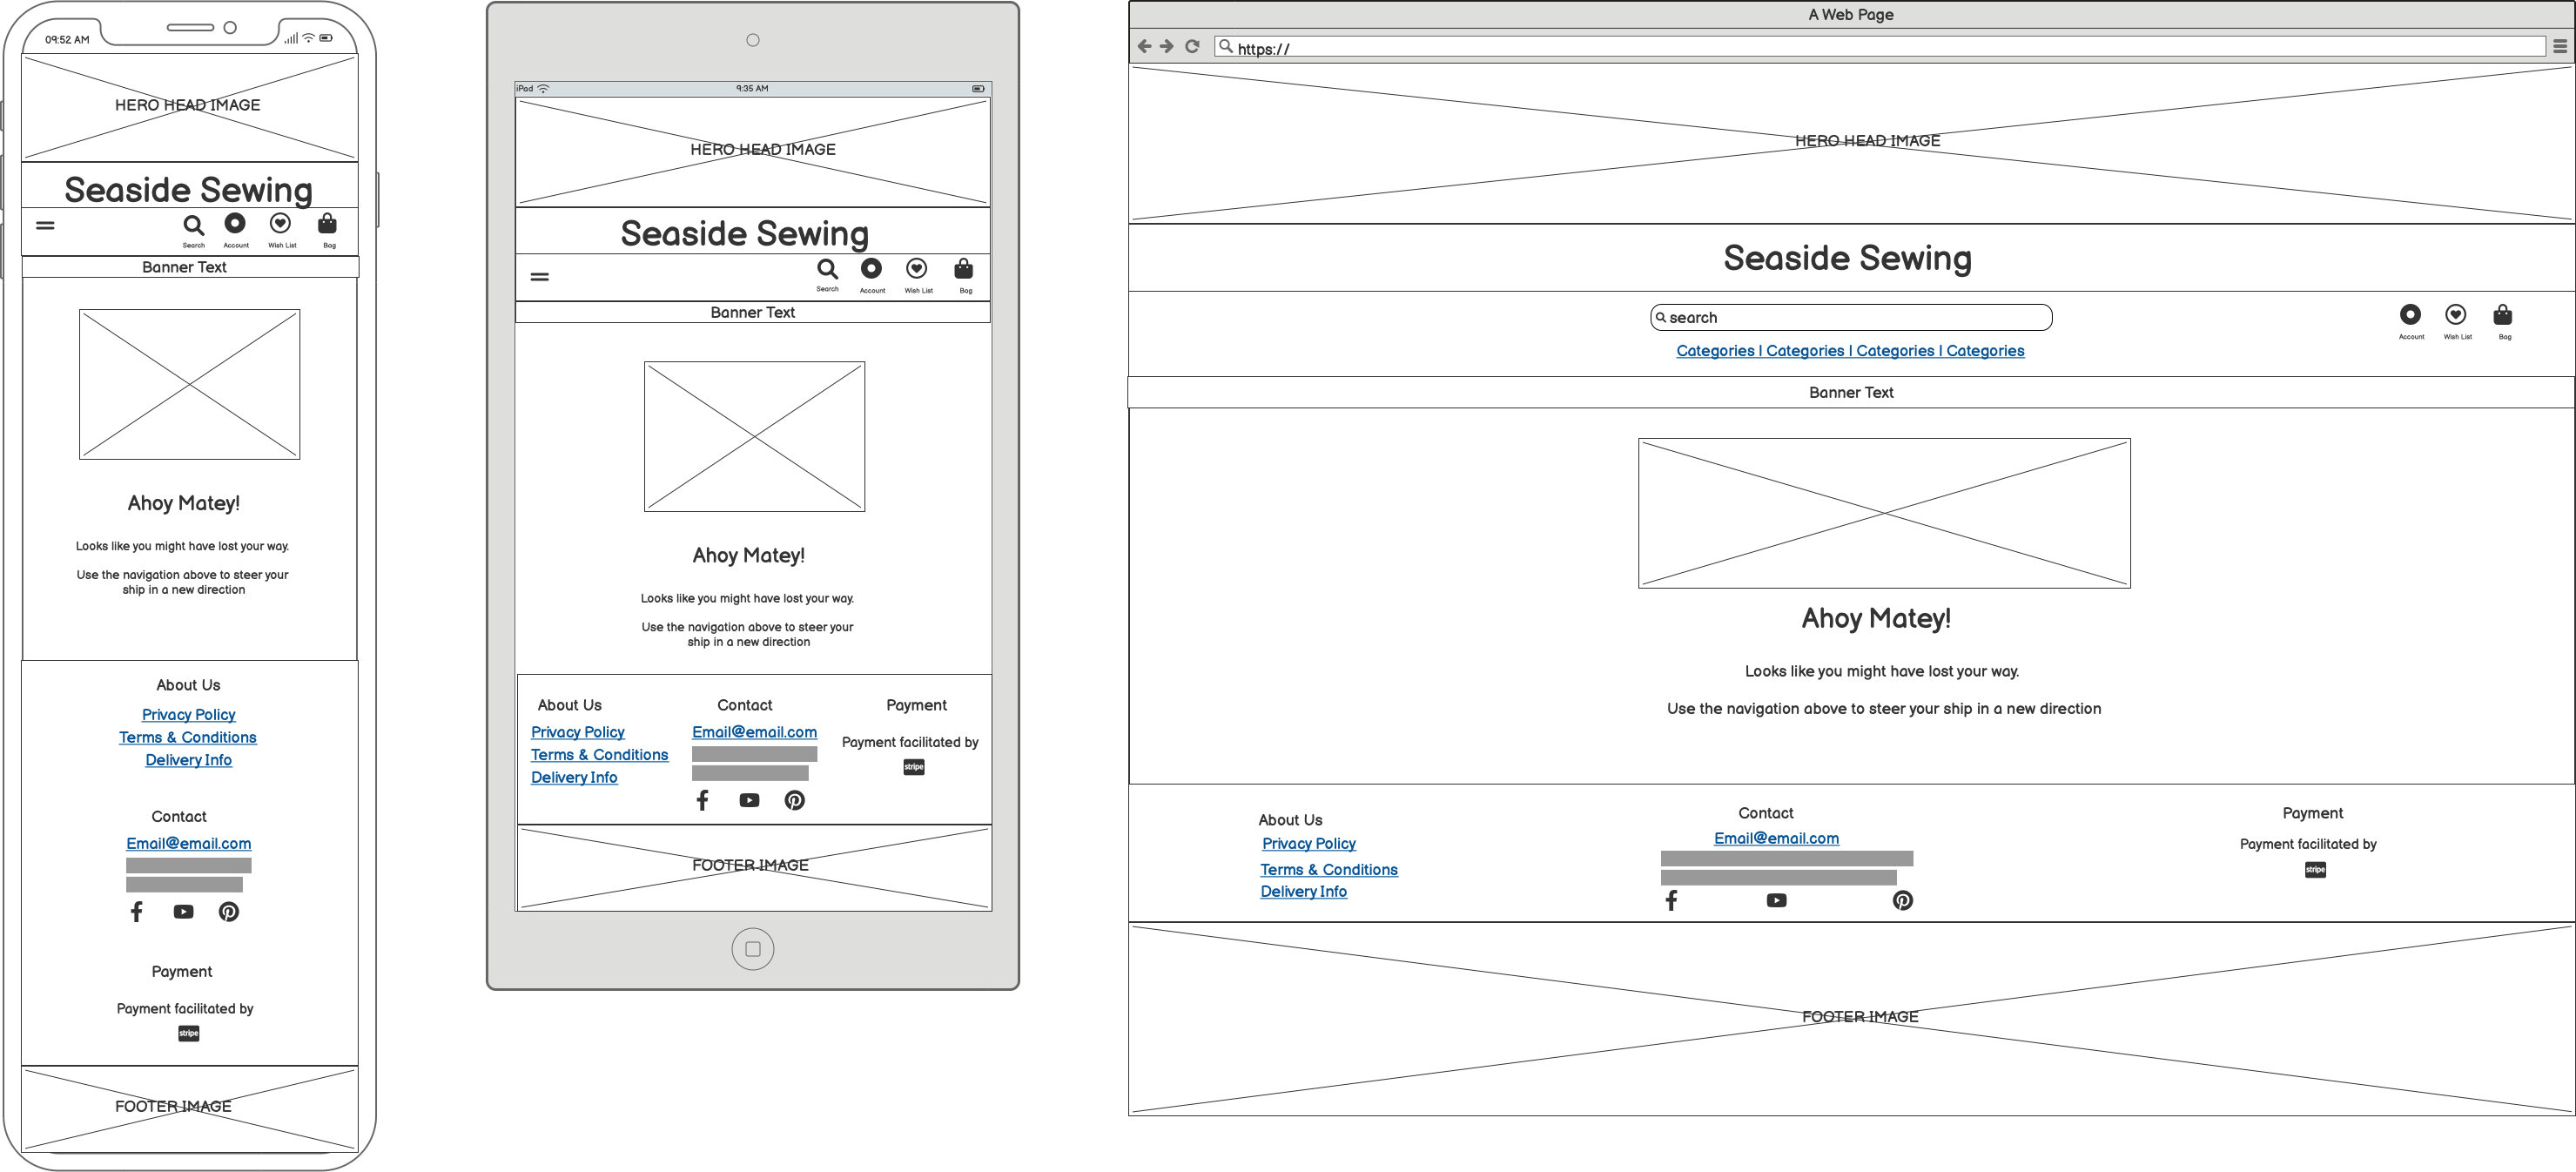Viewport: 2576px width, 1172px height.
Task: Click the browser forward arrow
Action: coord(1167,46)
